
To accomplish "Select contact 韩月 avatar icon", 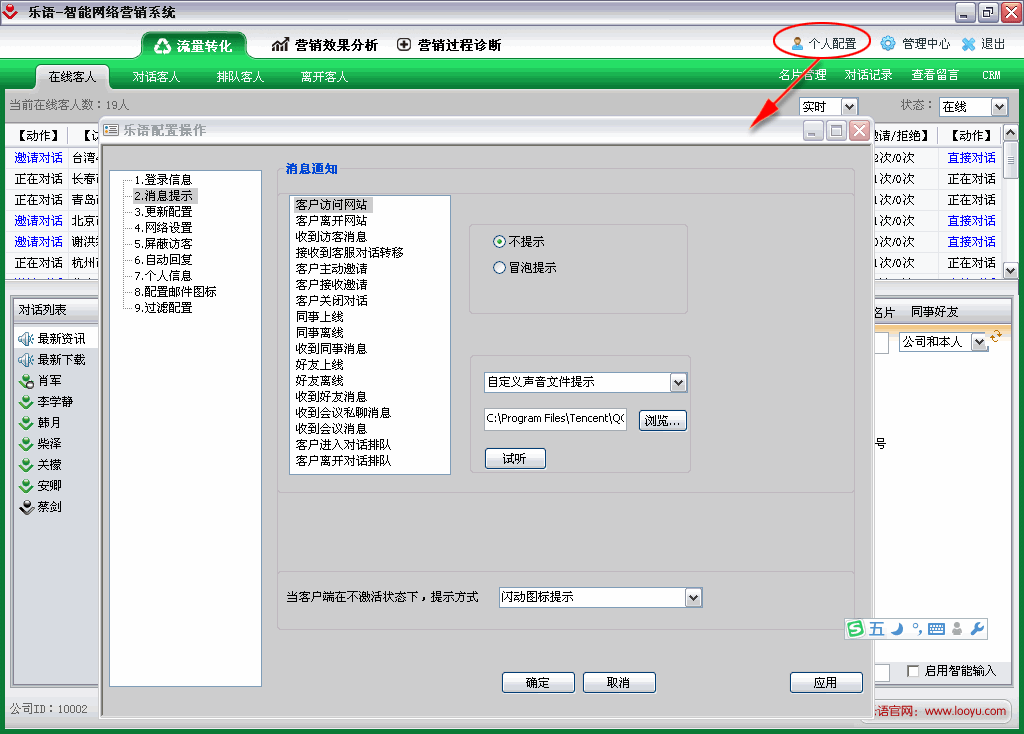I will 26,423.
